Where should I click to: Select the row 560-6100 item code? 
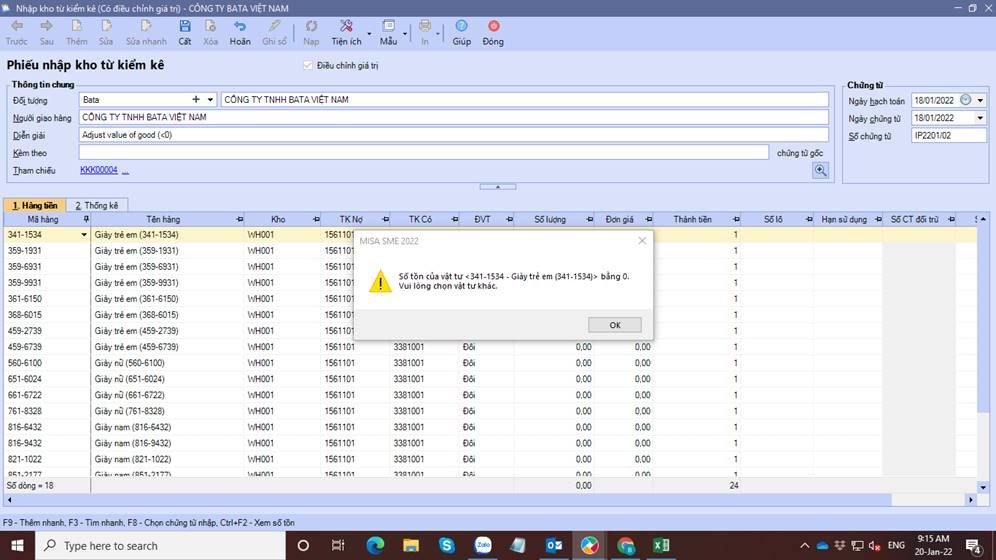[x=46, y=363]
